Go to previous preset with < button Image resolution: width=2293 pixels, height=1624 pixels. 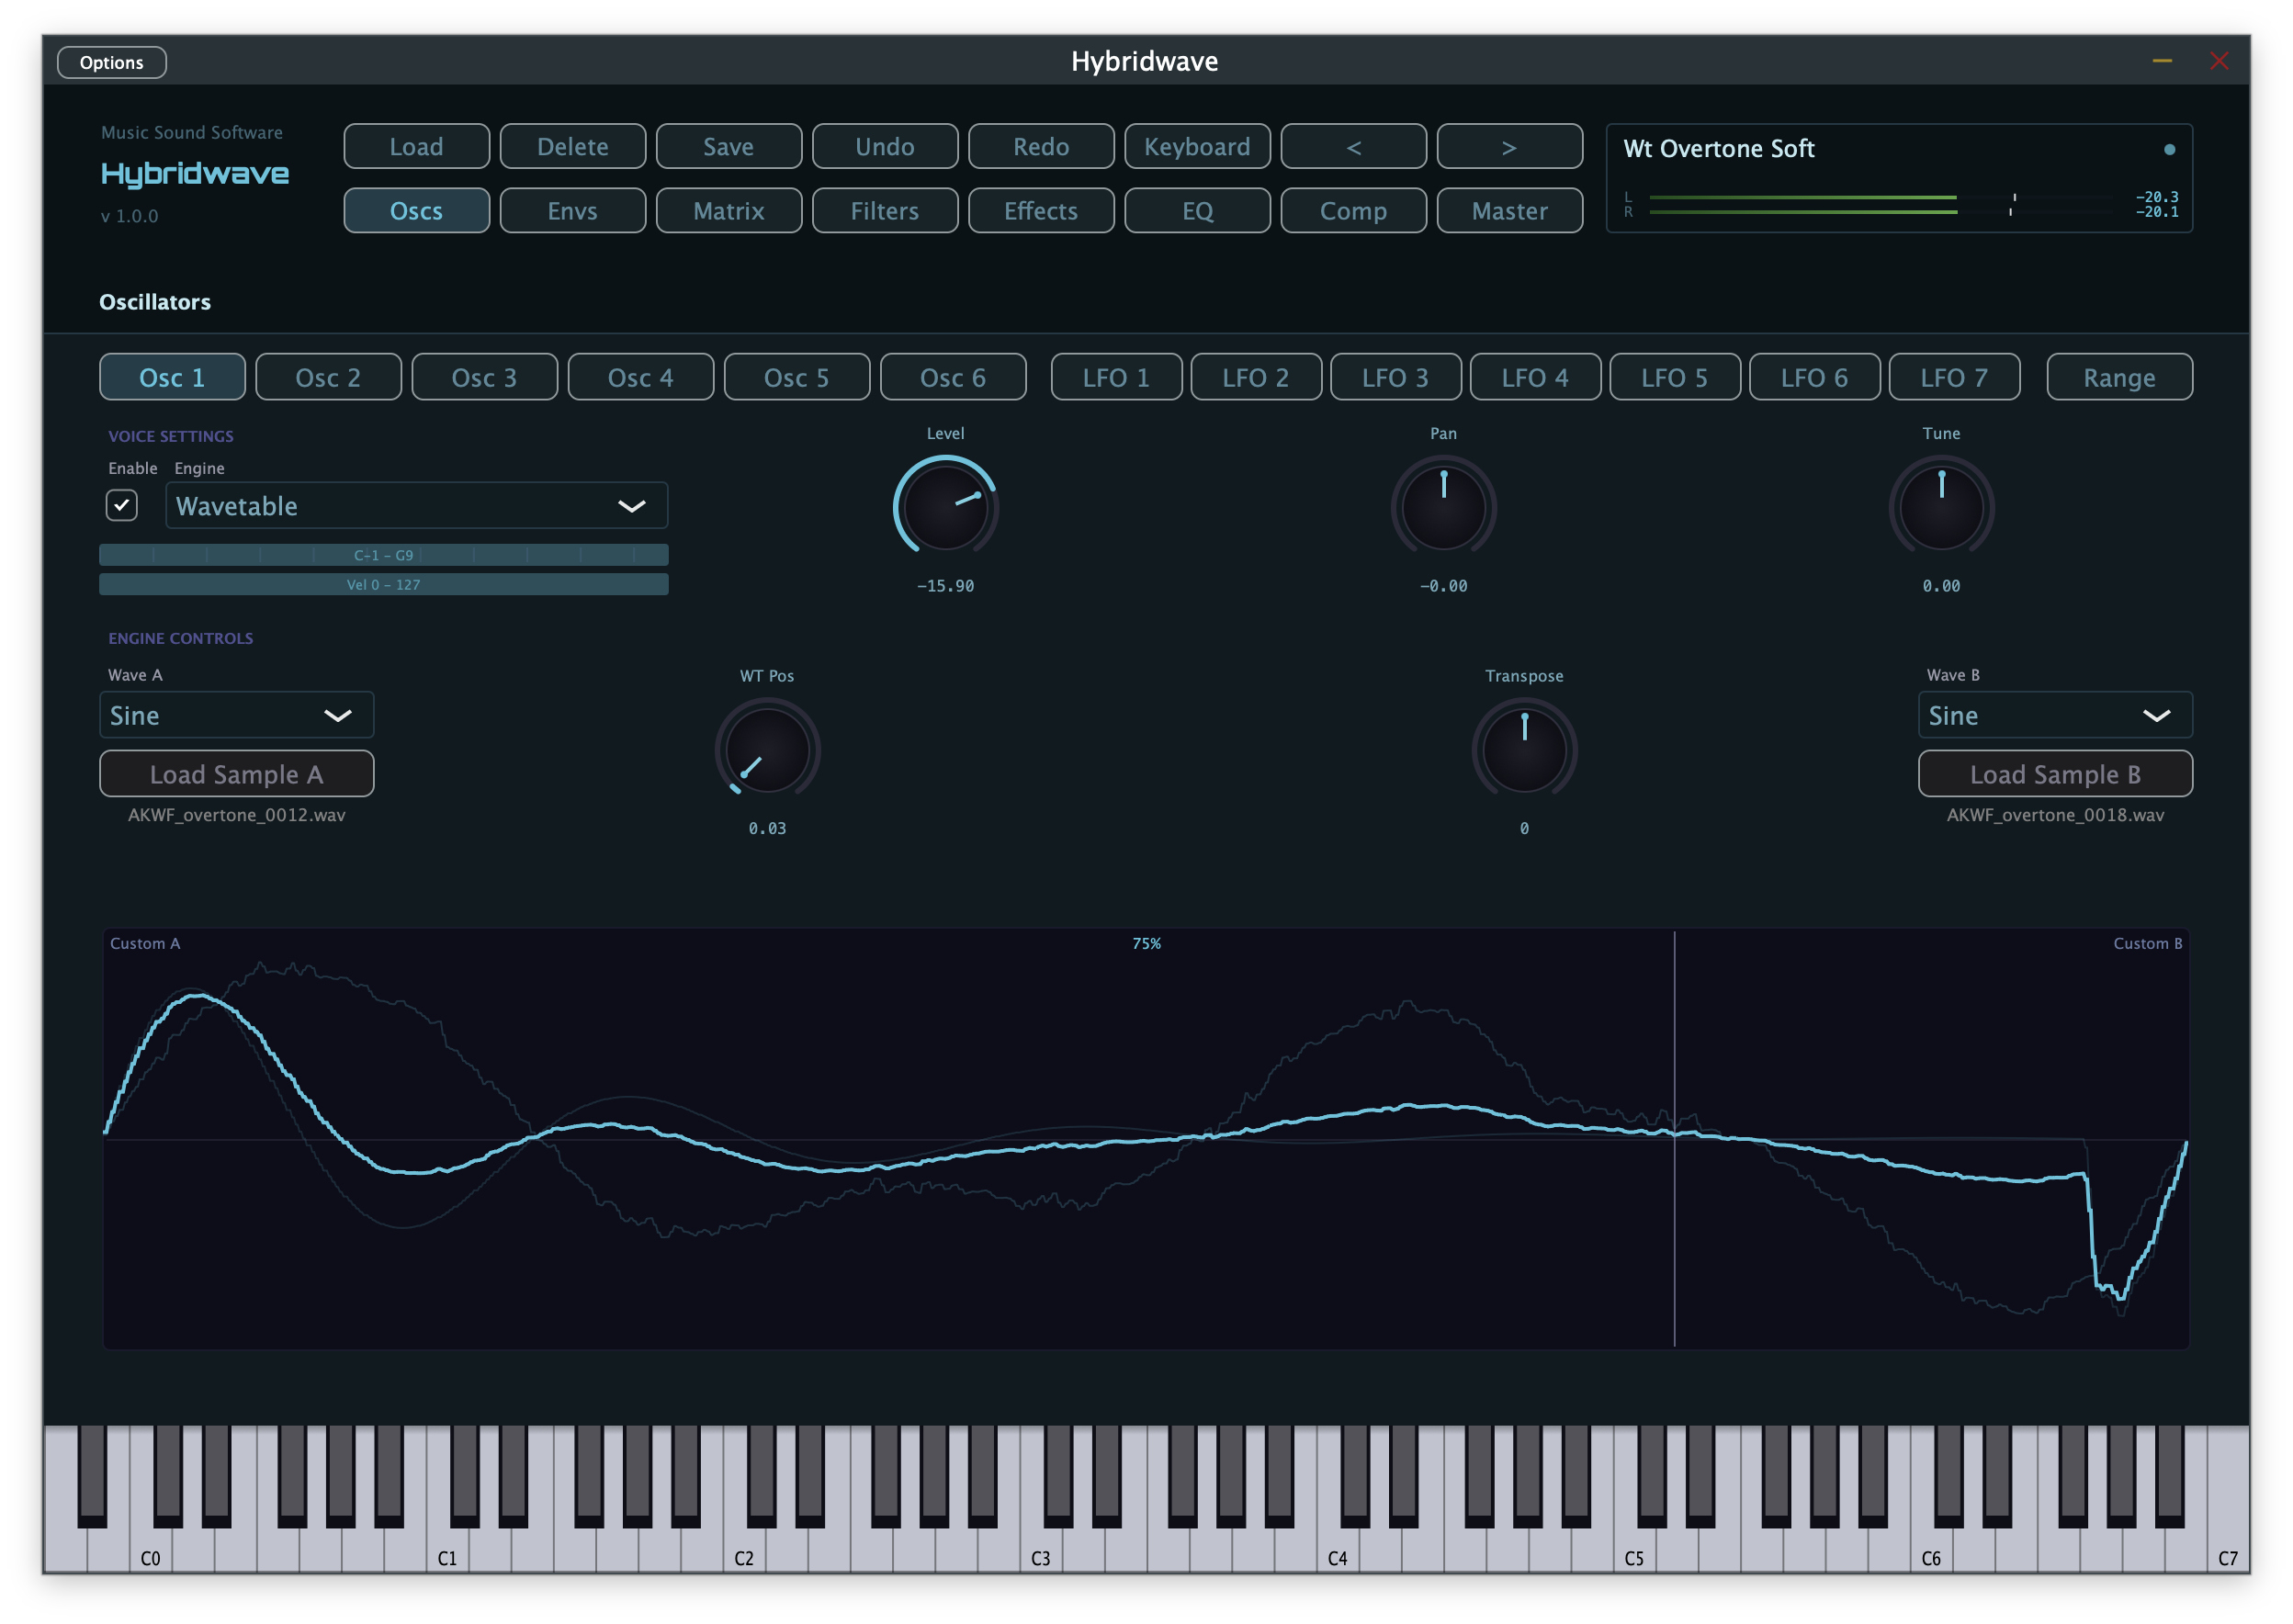[1352, 146]
